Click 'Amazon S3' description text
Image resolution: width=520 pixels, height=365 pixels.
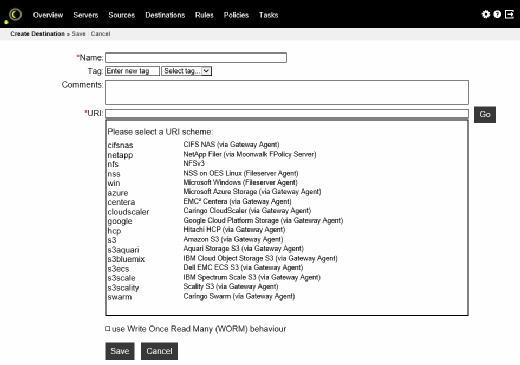pyautogui.click(x=233, y=239)
